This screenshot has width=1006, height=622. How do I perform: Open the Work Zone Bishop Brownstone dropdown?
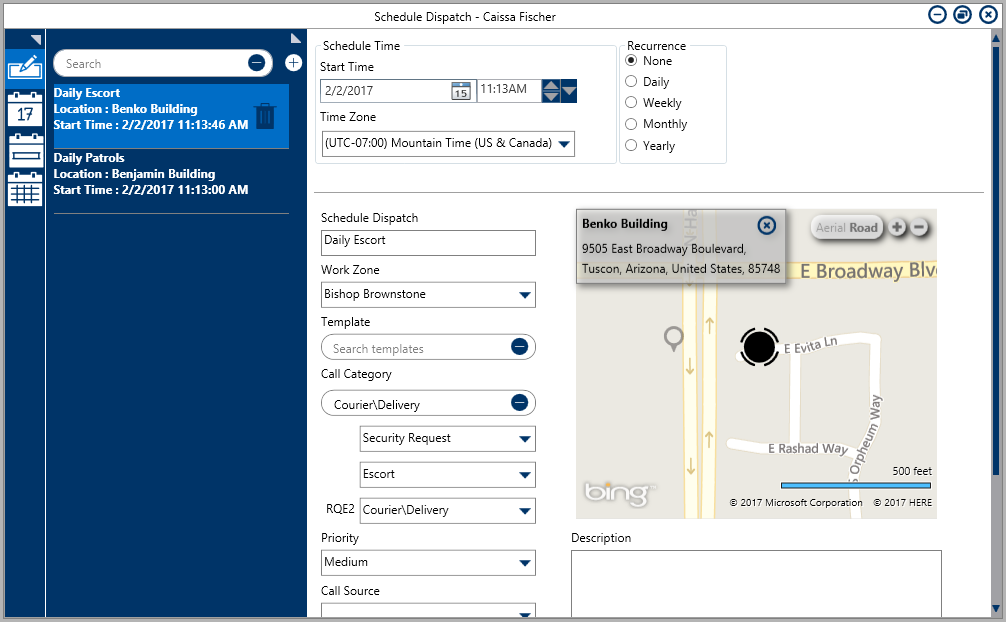pyautogui.click(x=524, y=295)
